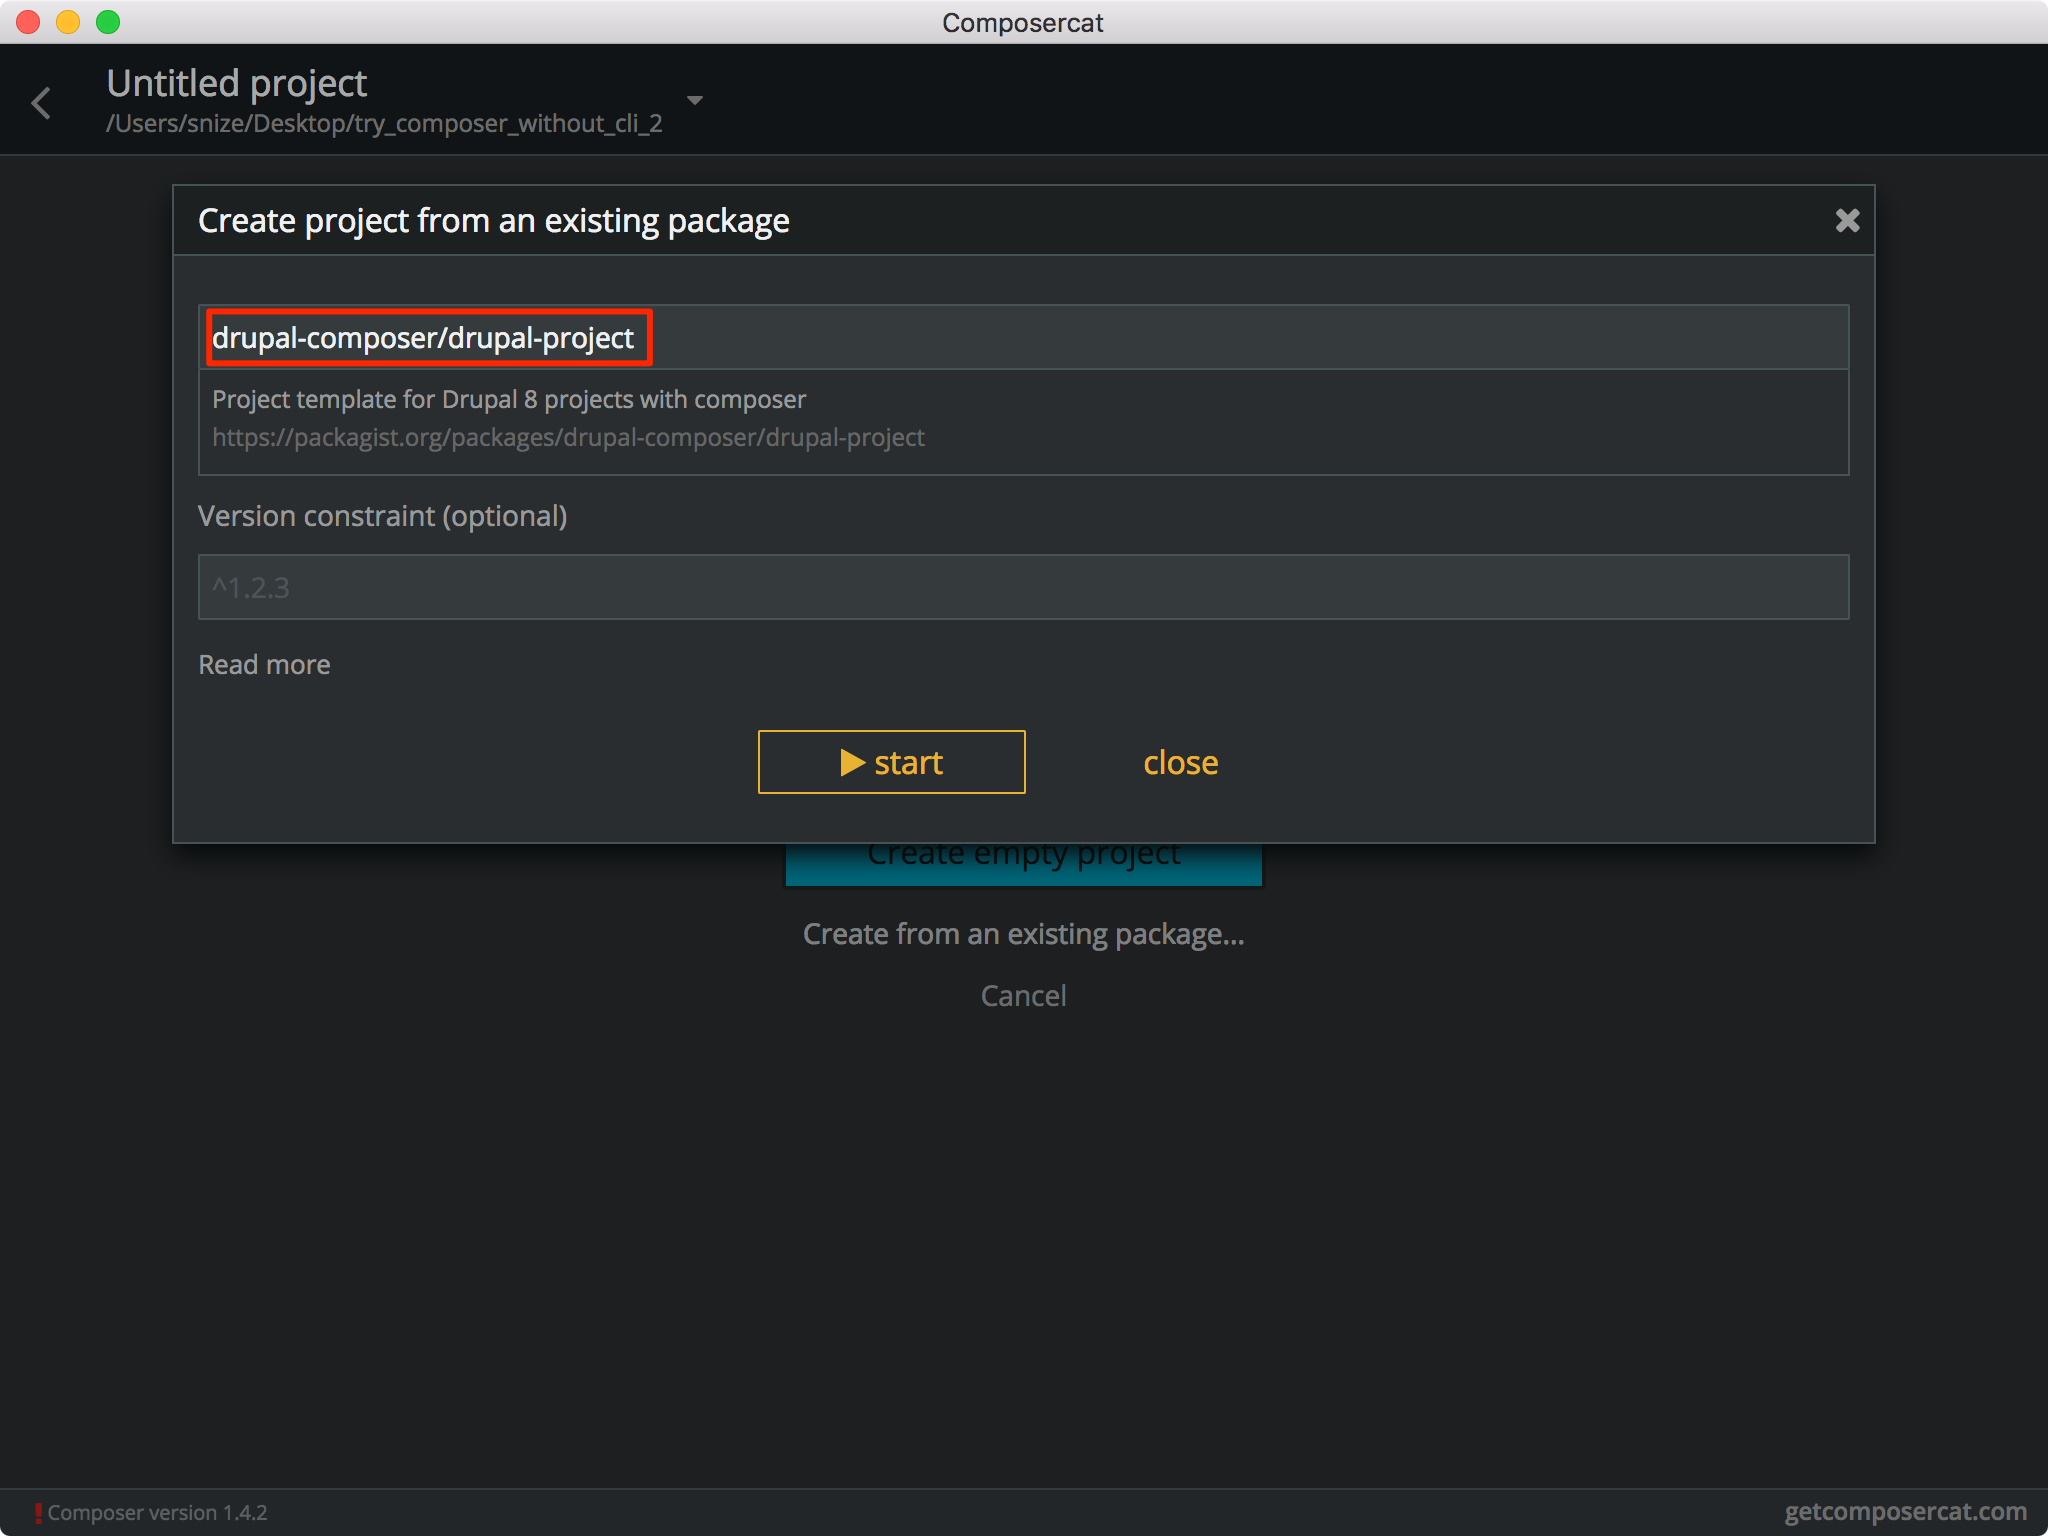Open the project dropdown arrow
2048x1536 pixels.
pyautogui.click(x=695, y=100)
